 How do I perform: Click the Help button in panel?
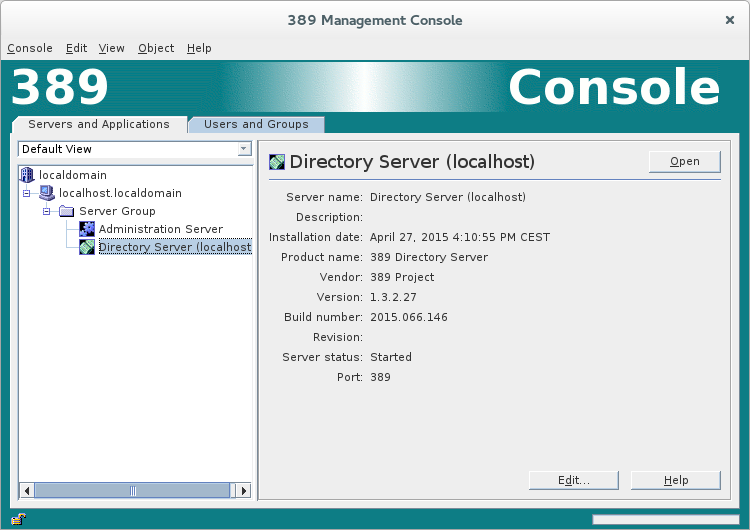pos(675,480)
